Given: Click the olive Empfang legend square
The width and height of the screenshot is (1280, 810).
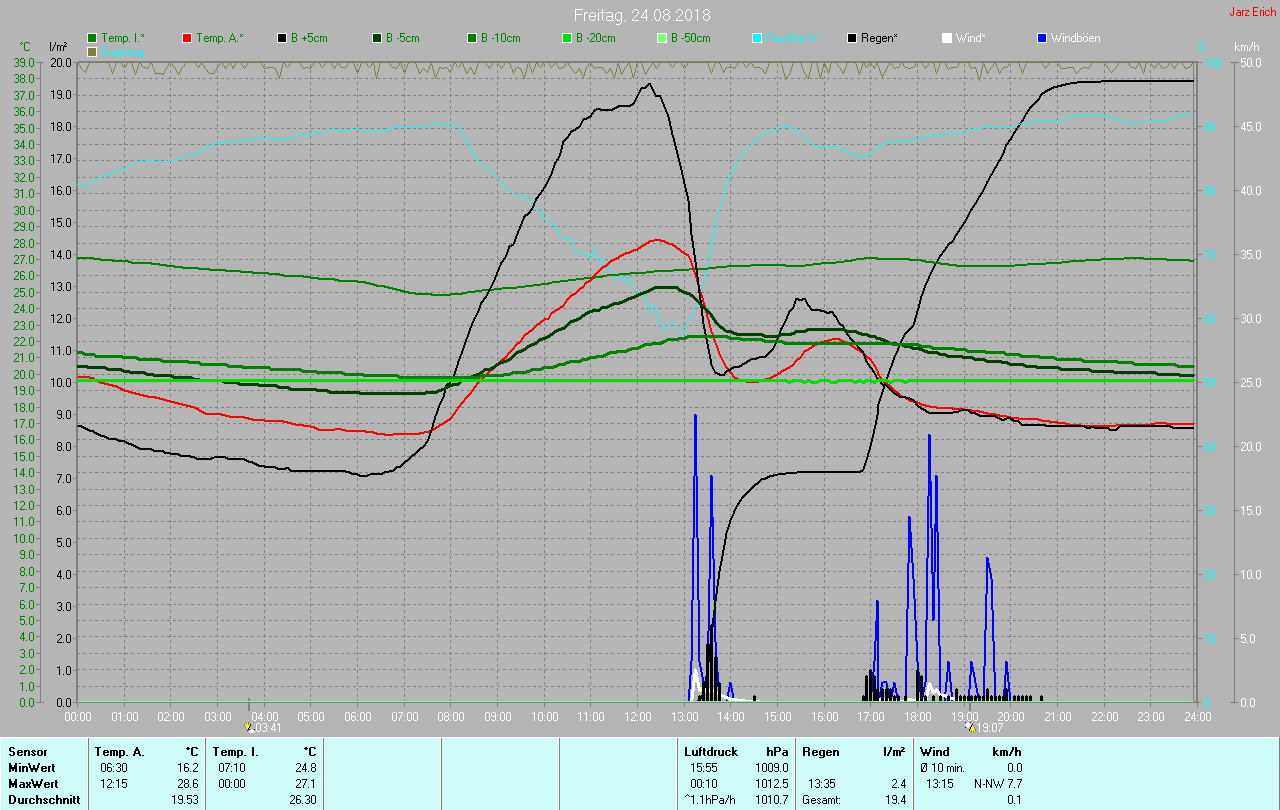Looking at the screenshot, I should 92,51.
